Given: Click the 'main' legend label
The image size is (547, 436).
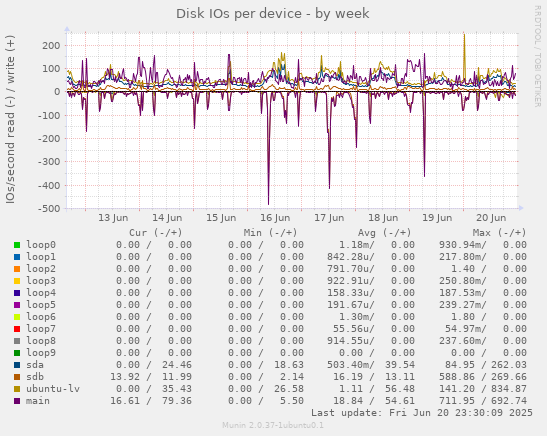Looking at the screenshot, I should [38, 401].
